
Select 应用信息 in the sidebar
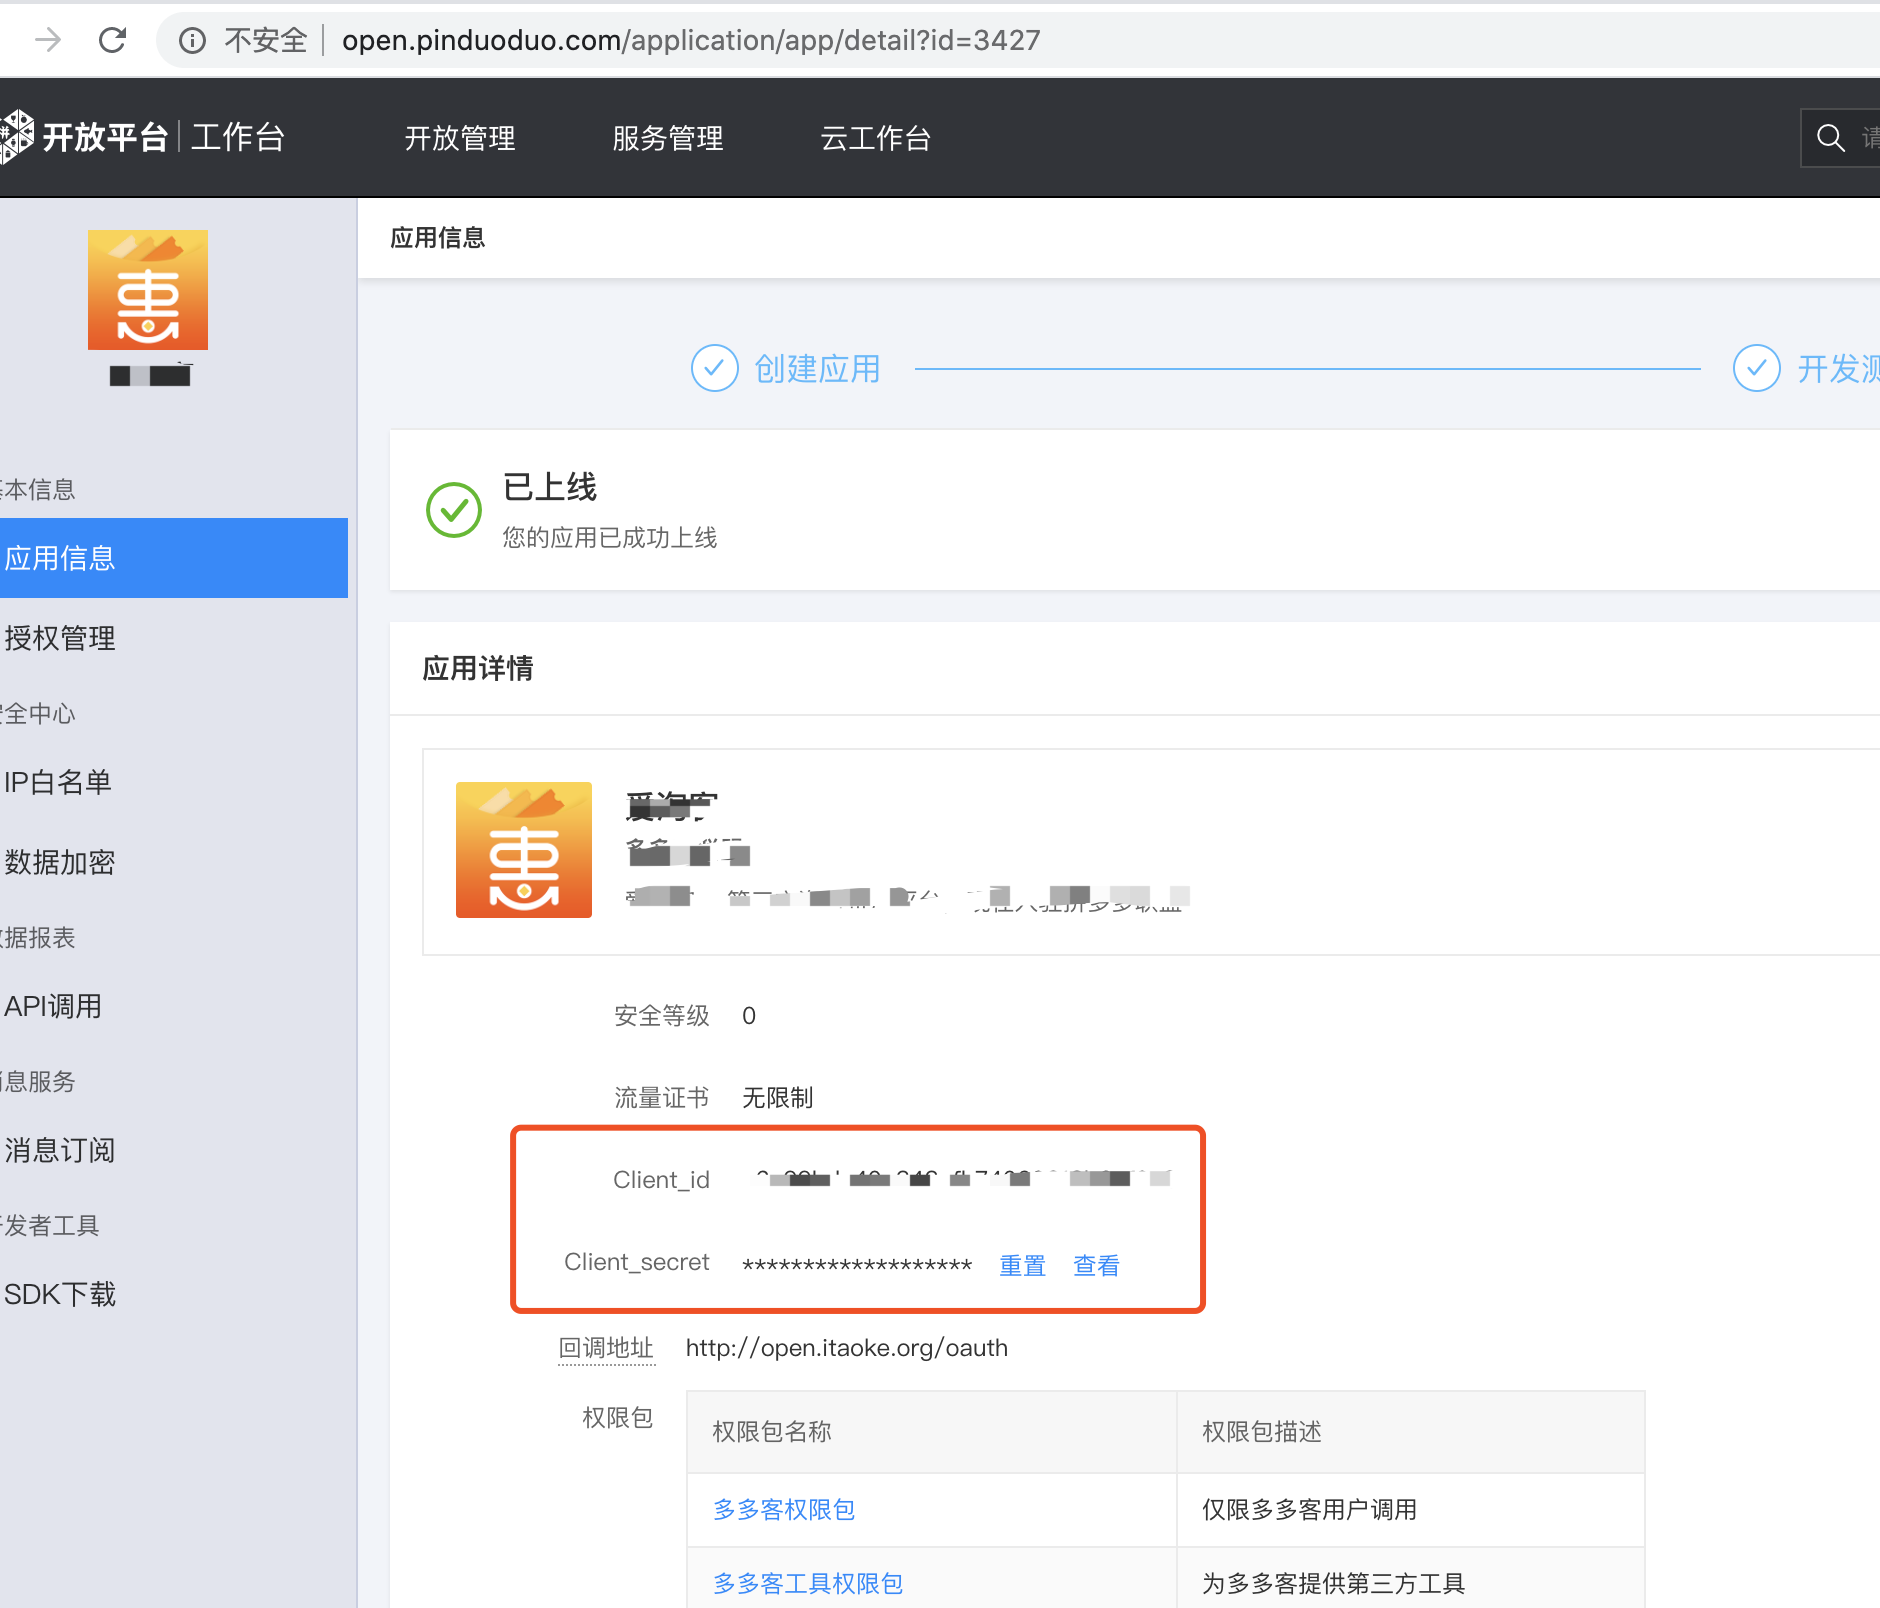pyautogui.click(x=174, y=558)
